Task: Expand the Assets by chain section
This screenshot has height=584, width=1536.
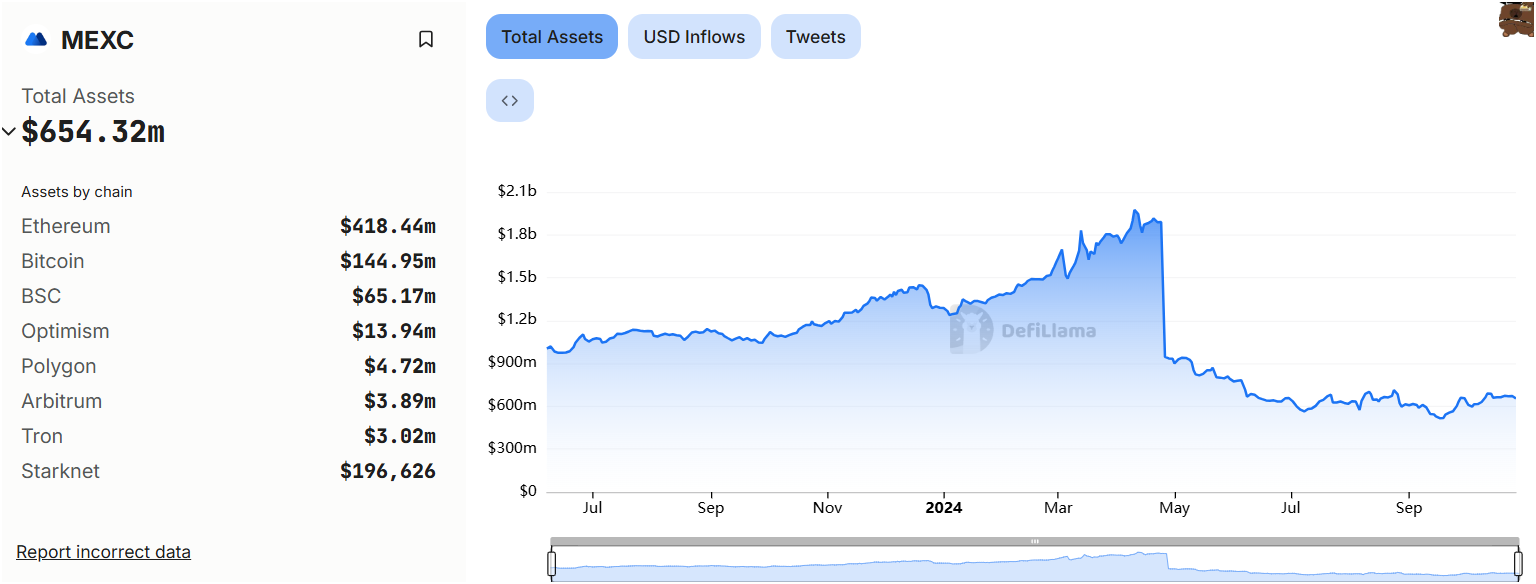Action: (77, 191)
